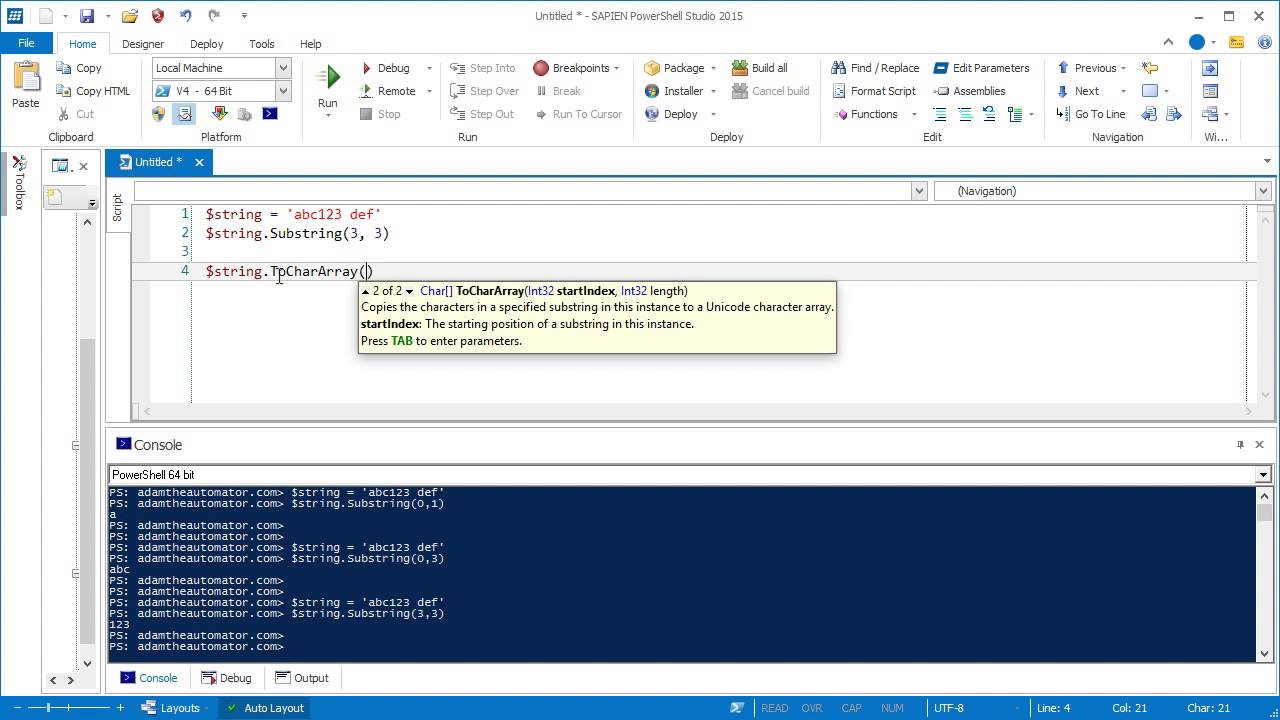Select the Debug tab at the bottom
The height and width of the screenshot is (720, 1280).
[x=227, y=678]
